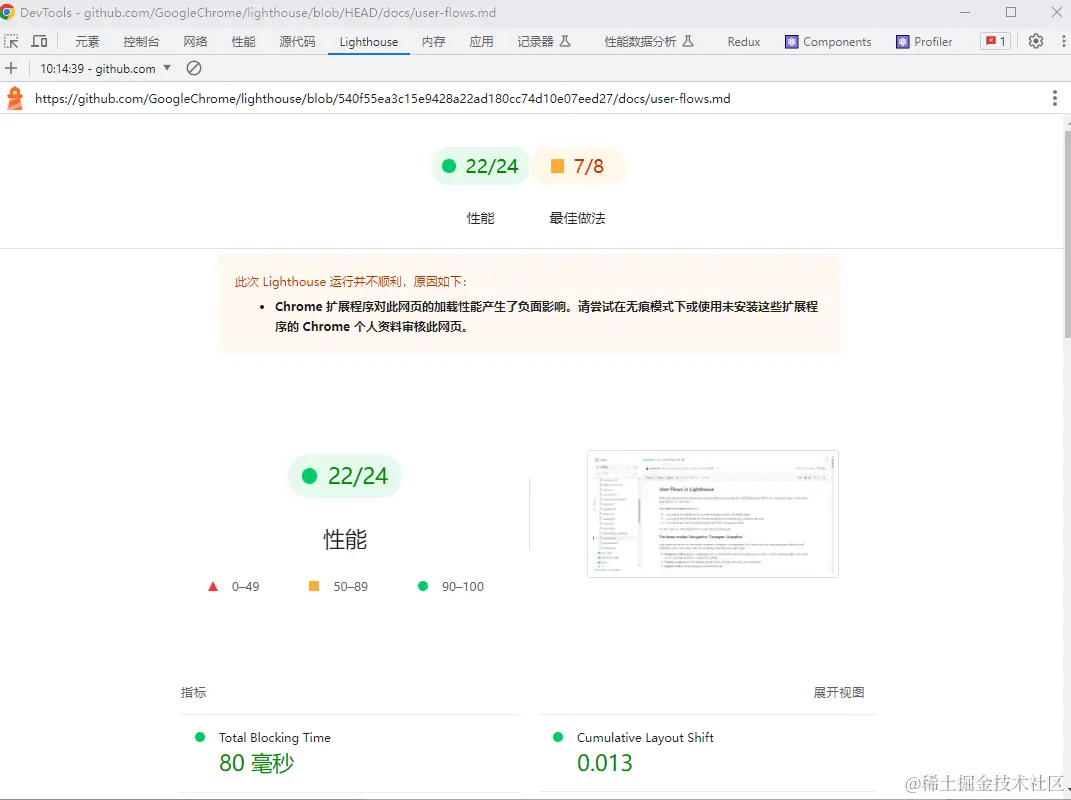Open the 性能数据分析 tab
1071x800 pixels.
coord(649,42)
